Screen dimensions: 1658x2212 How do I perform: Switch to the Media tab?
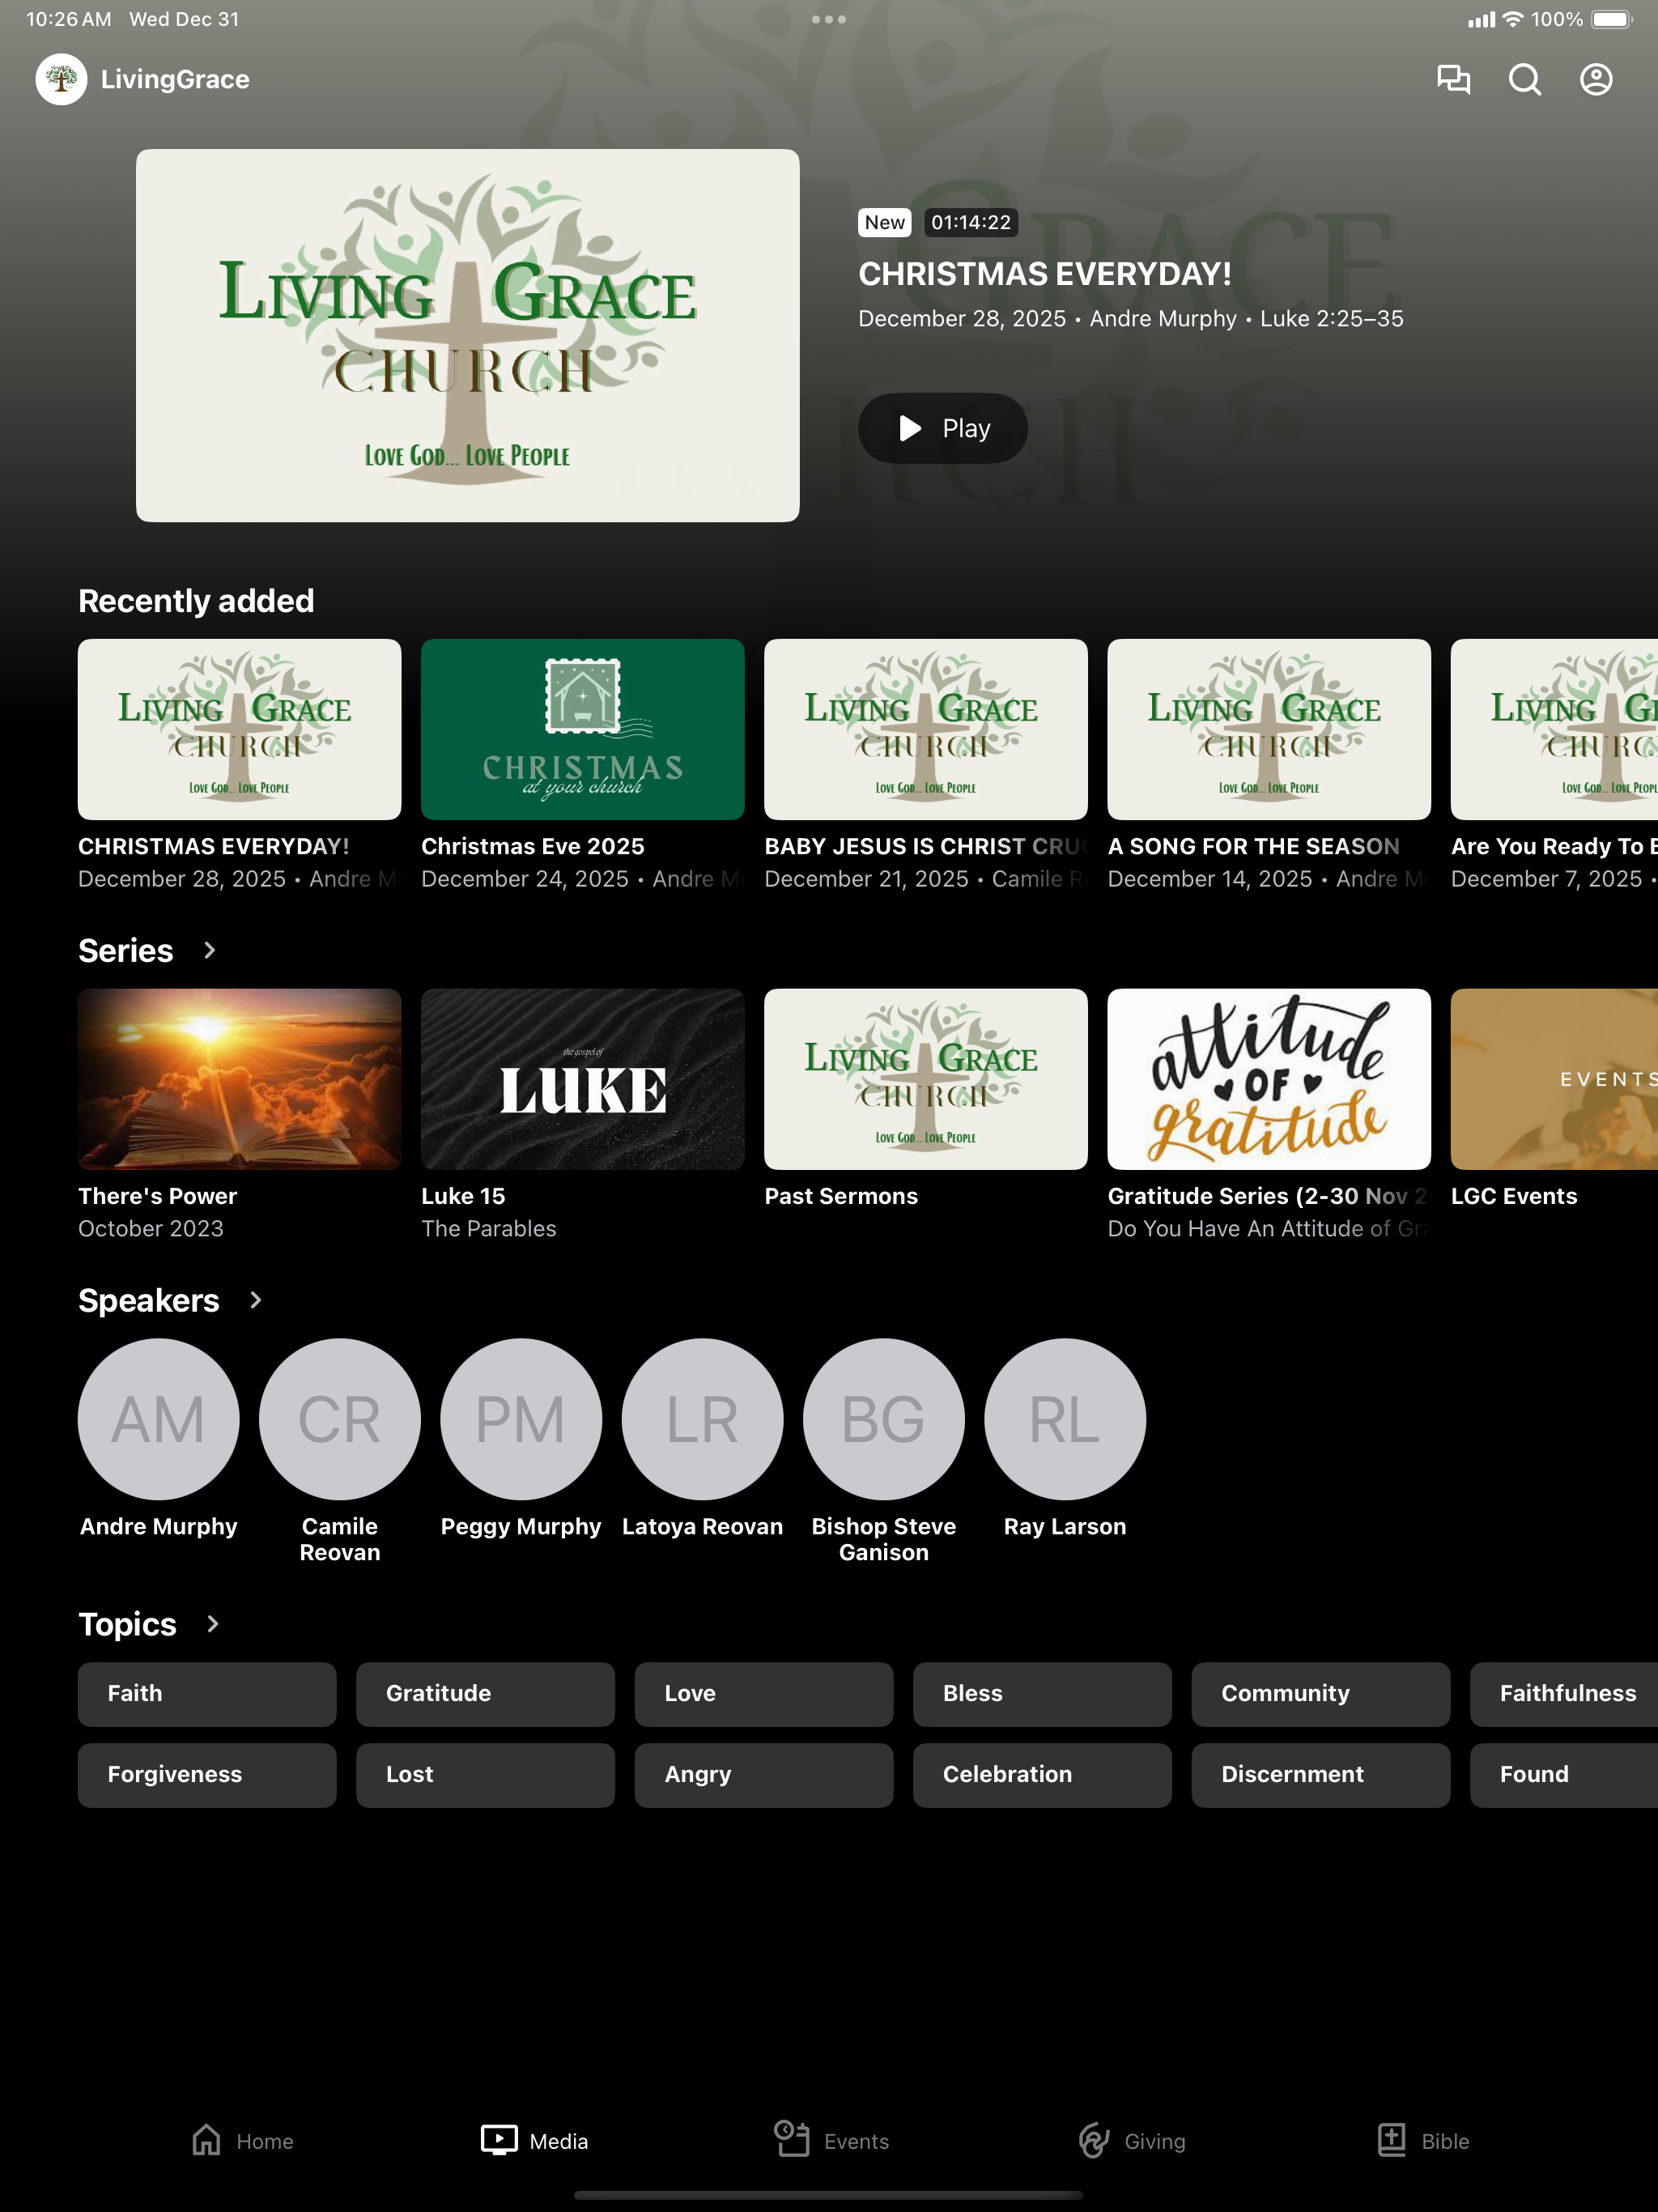tap(534, 2141)
